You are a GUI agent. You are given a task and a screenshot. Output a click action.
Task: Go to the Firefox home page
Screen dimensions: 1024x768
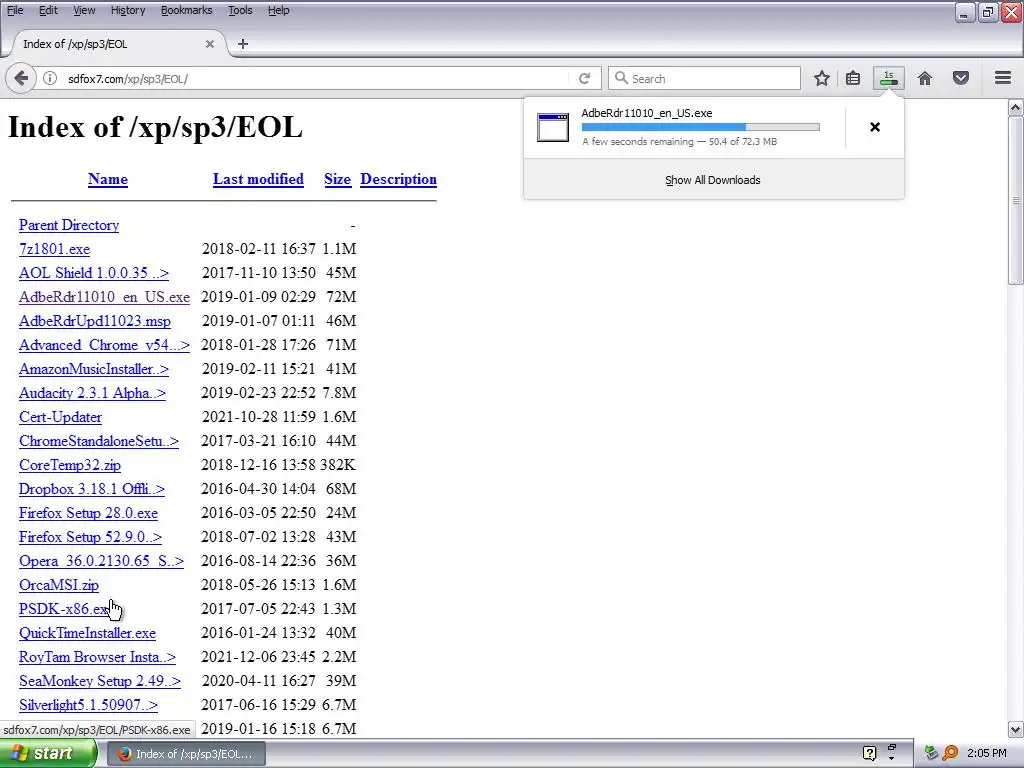[925, 78]
